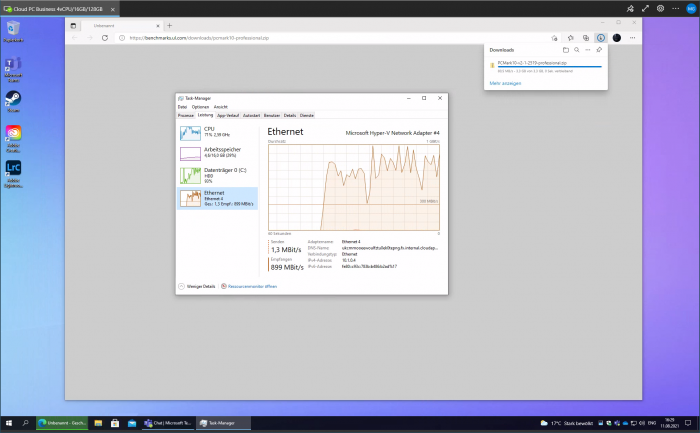Open Mail app from taskbar
This screenshot has width=700, height=433.
coord(132,423)
